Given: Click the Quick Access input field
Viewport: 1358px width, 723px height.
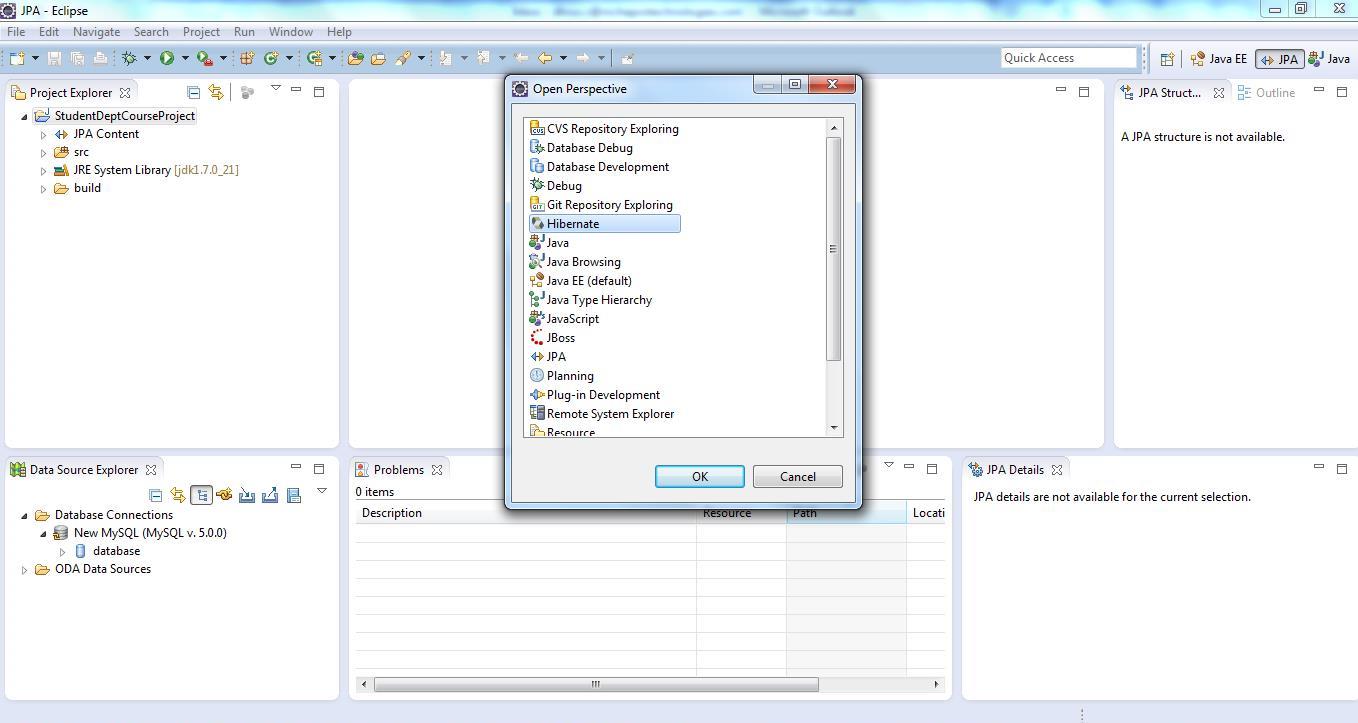Looking at the screenshot, I should click(x=1069, y=58).
